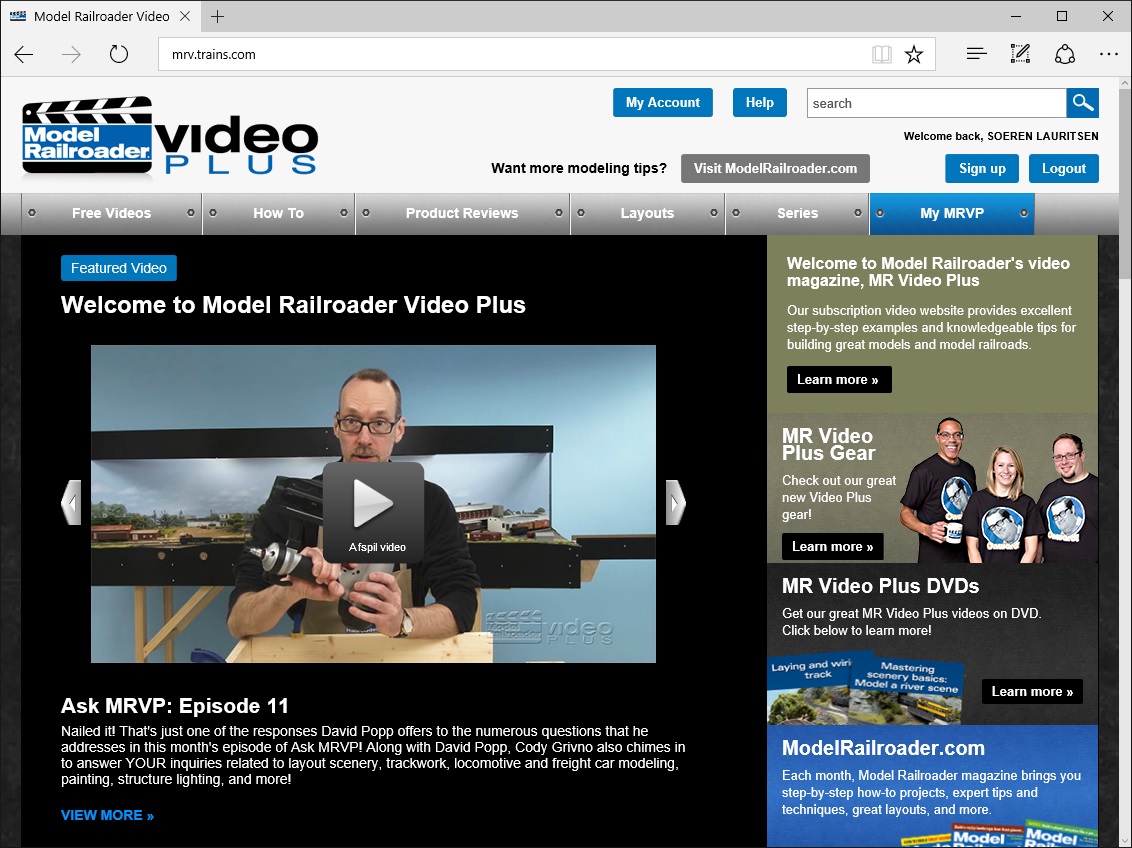
Task: Click the VIEW MORE link
Action: [x=107, y=815]
